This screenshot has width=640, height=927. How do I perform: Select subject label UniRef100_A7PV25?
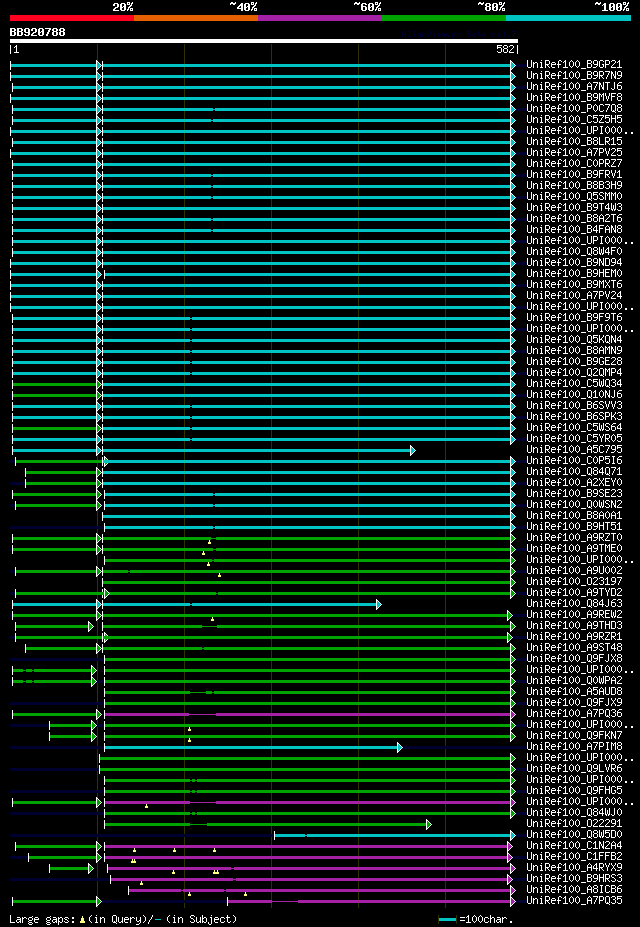click(x=574, y=153)
